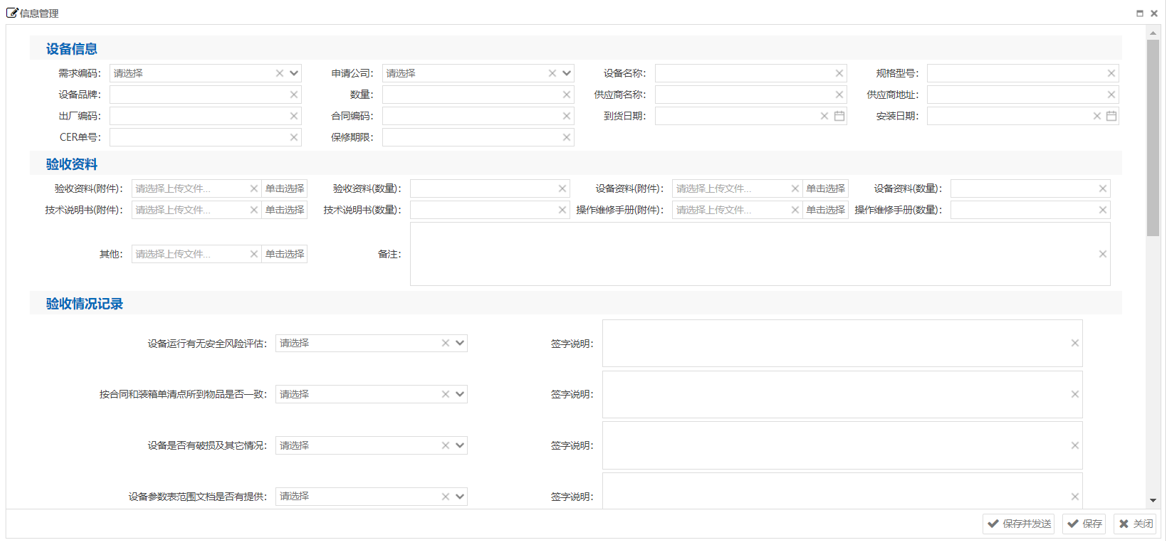Viewport: 1166px width, 541px height.
Task: Clear the 供应商名称 input
Action: [839, 95]
